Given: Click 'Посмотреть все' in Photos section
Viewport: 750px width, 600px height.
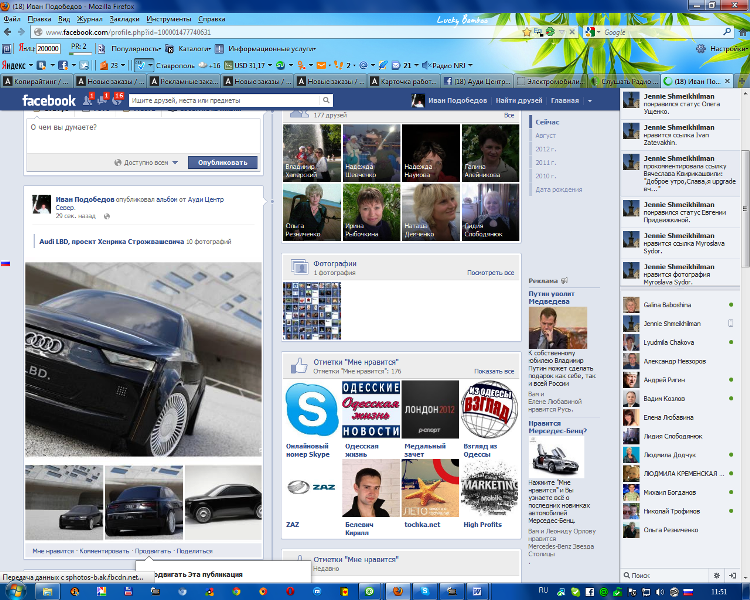Looking at the screenshot, I should [x=490, y=272].
